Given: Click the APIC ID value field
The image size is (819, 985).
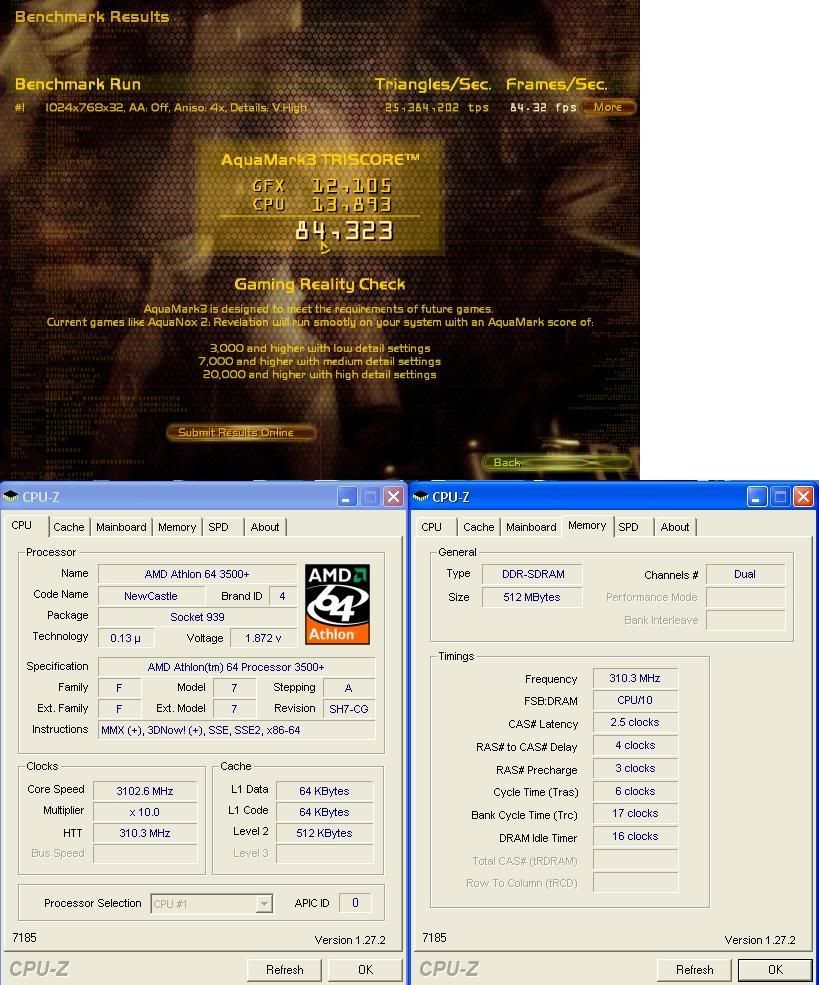Looking at the screenshot, I should coord(355,903).
